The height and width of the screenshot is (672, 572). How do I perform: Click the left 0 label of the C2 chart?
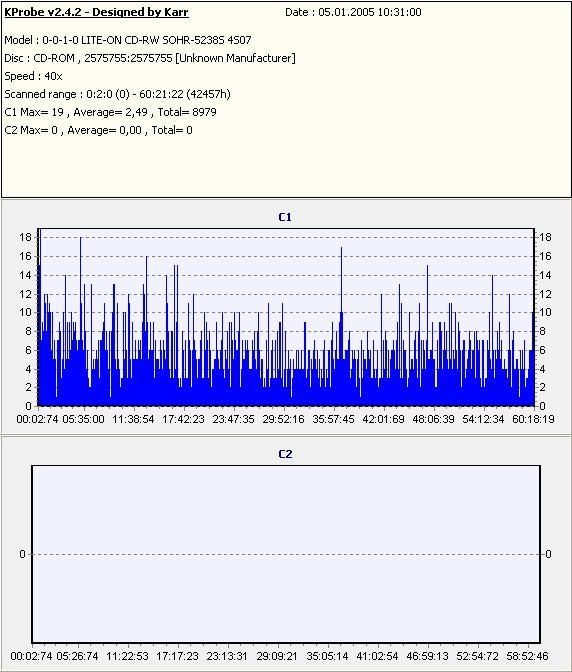(22, 555)
